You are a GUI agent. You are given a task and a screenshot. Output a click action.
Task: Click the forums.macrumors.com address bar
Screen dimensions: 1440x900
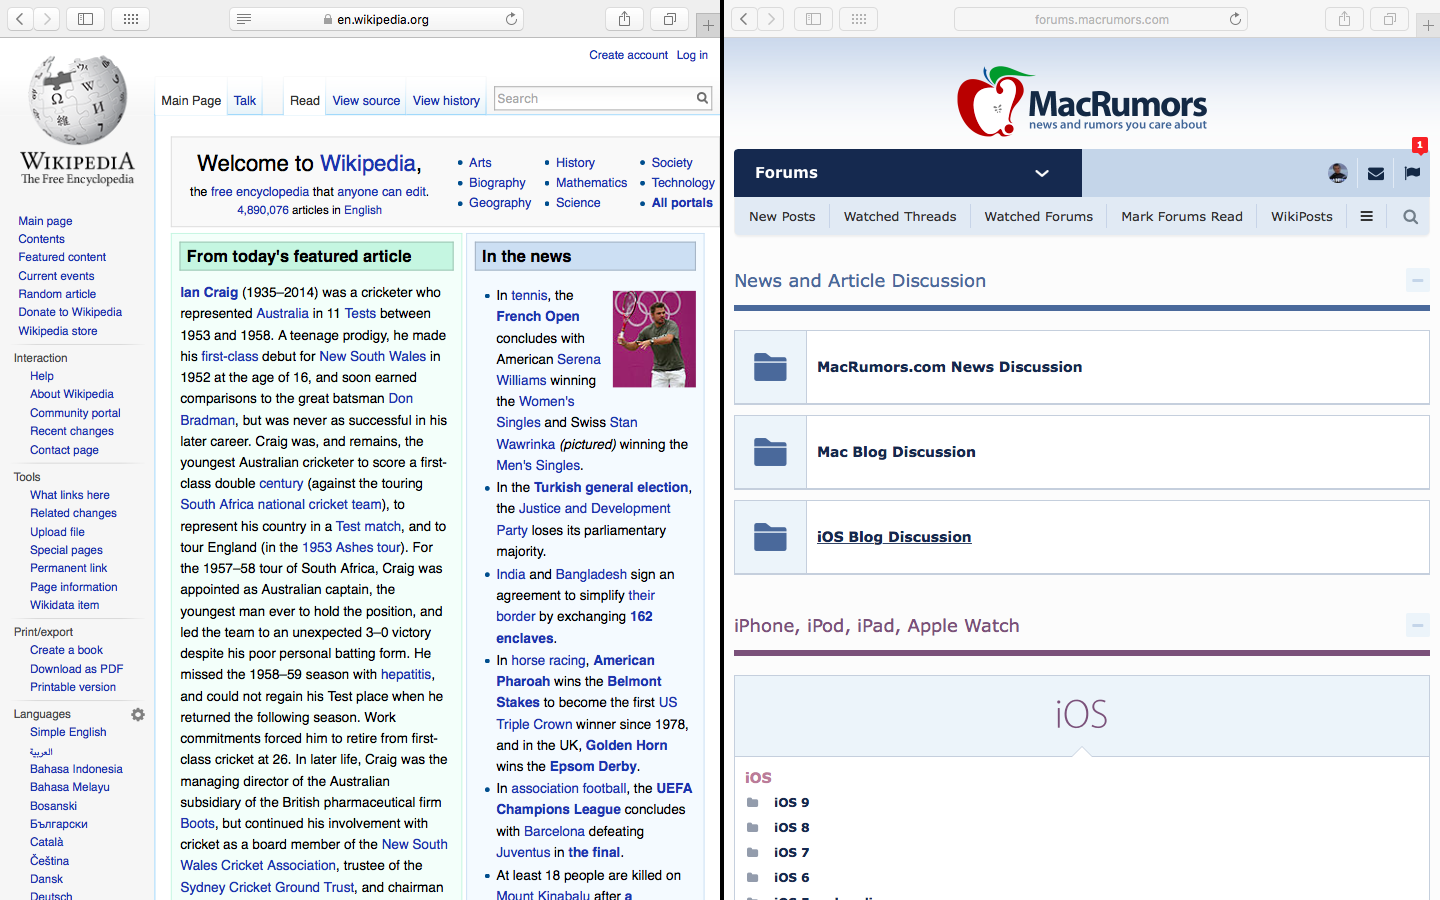click(x=1101, y=19)
